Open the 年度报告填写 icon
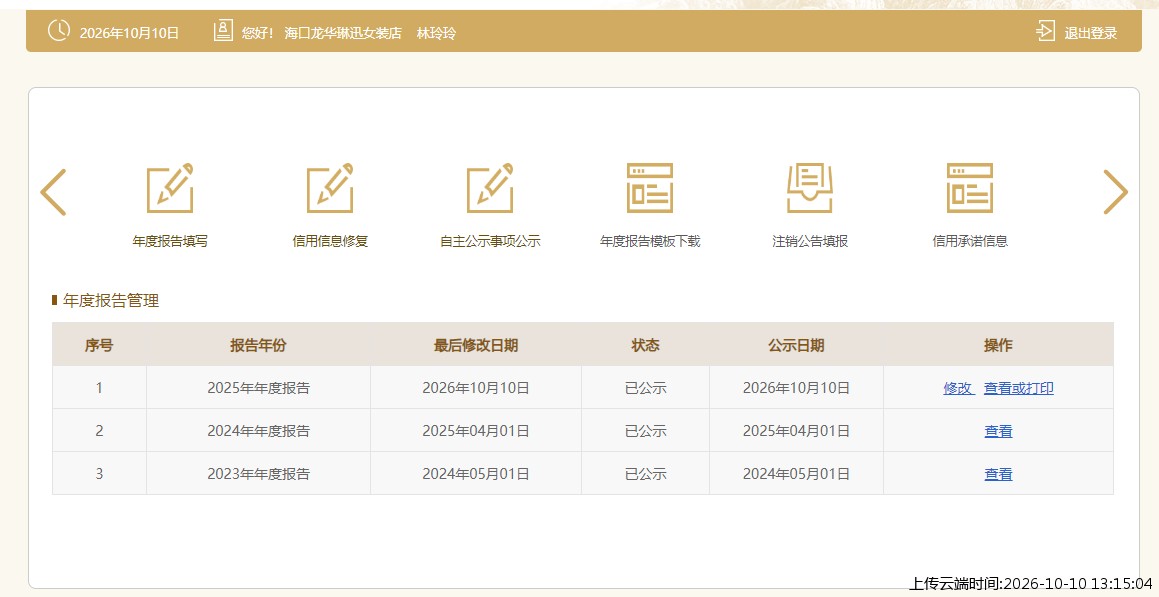The height and width of the screenshot is (597, 1159). pos(170,188)
